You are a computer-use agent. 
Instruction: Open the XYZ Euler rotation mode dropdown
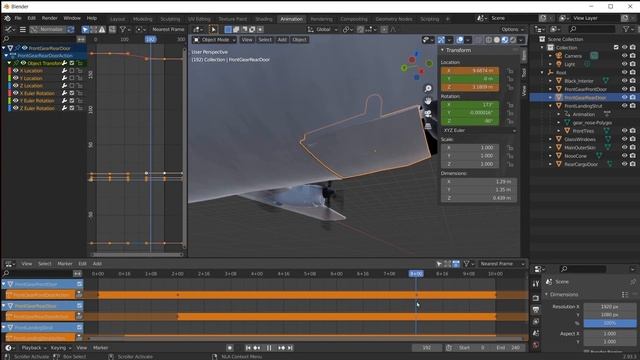[478, 130]
